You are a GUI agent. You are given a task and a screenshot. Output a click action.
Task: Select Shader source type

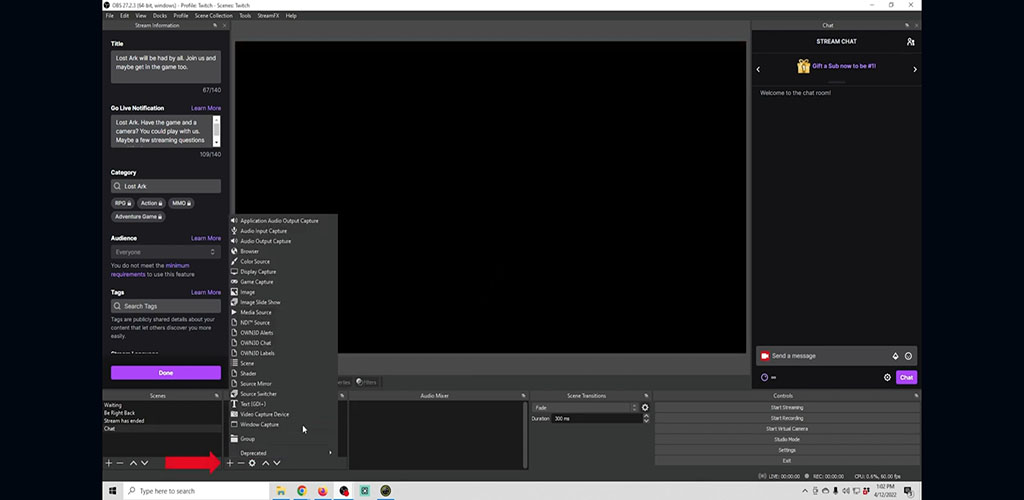(248, 373)
